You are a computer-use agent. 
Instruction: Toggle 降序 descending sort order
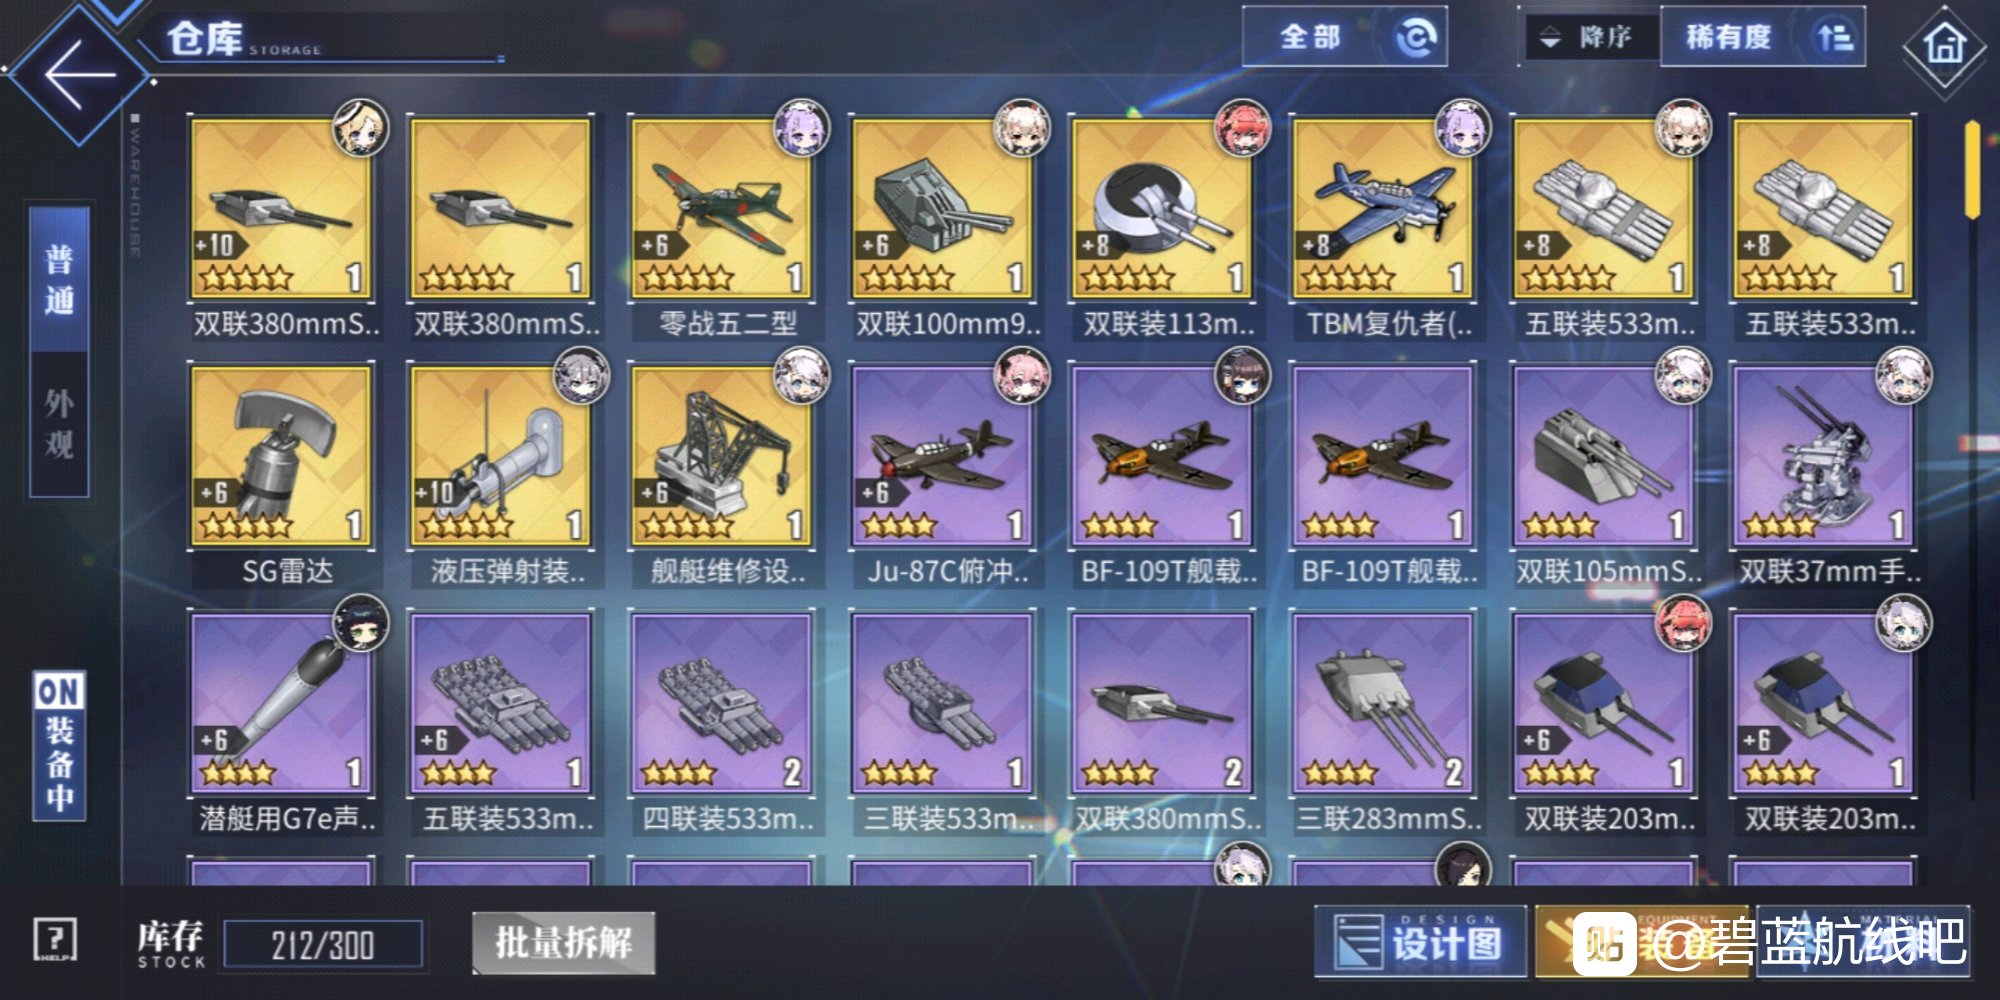click(x=1590, y=38)
